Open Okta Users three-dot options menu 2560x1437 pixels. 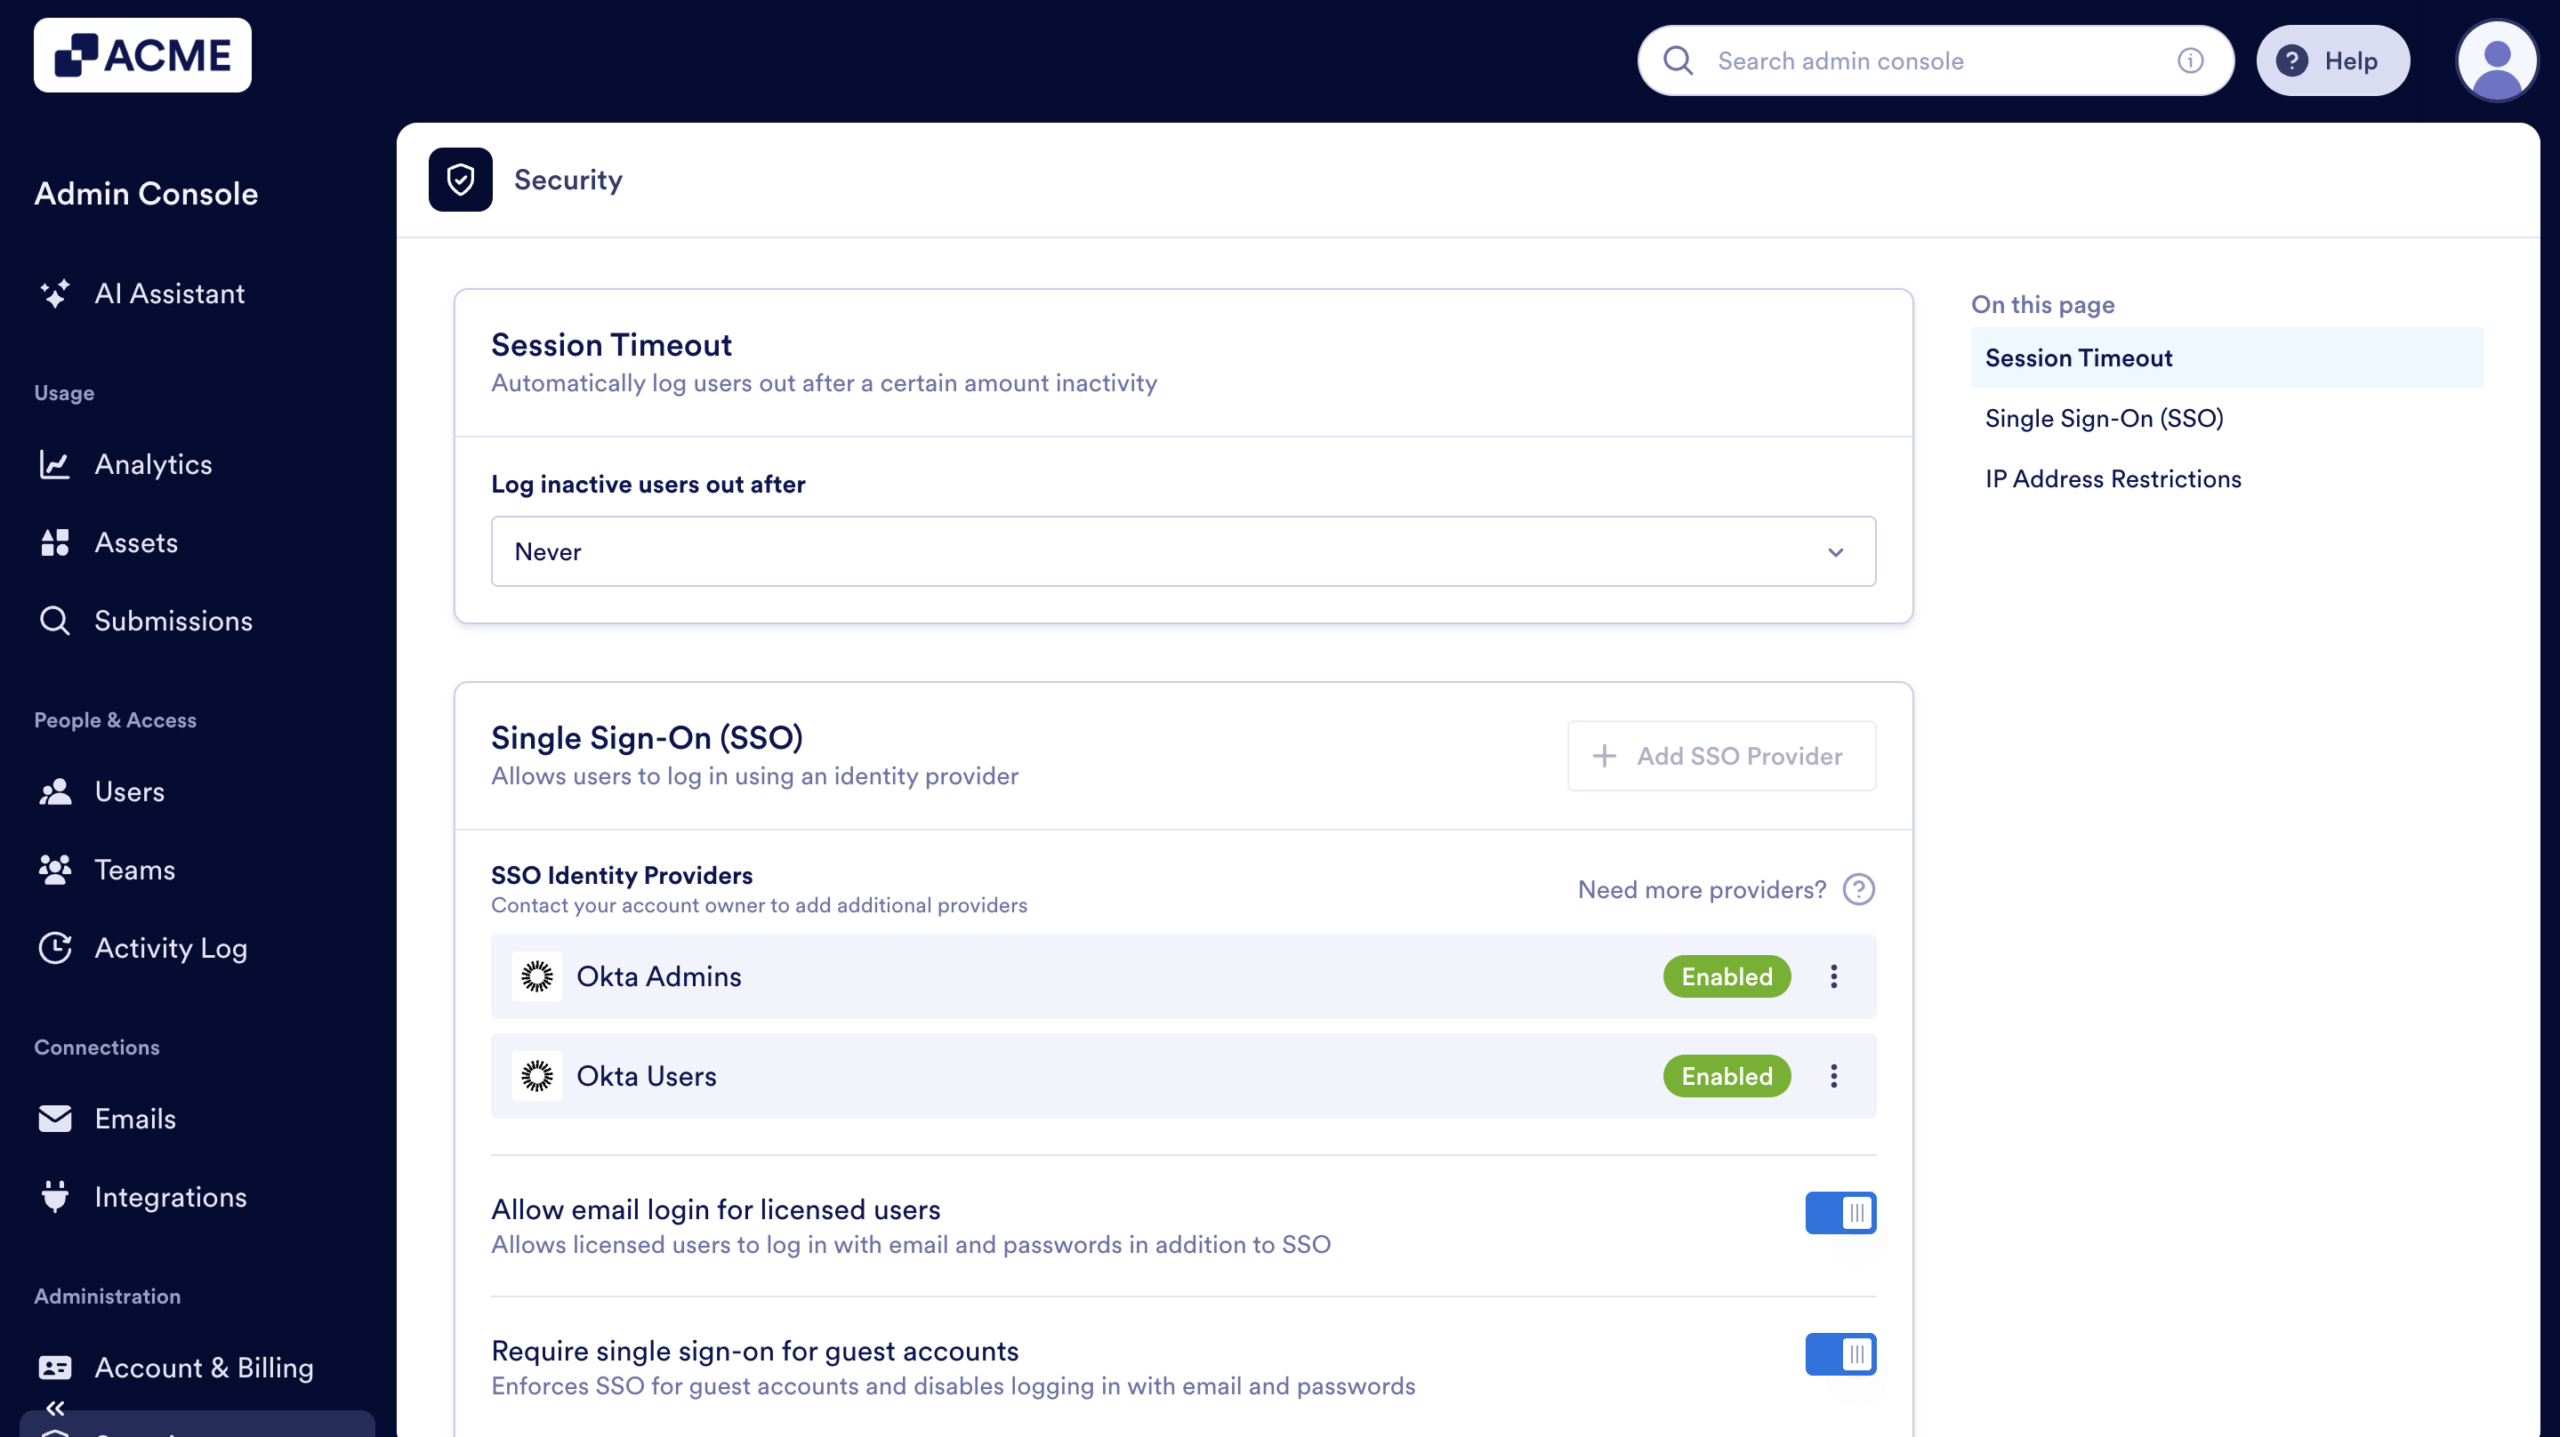click(x=1834, y=1077)
